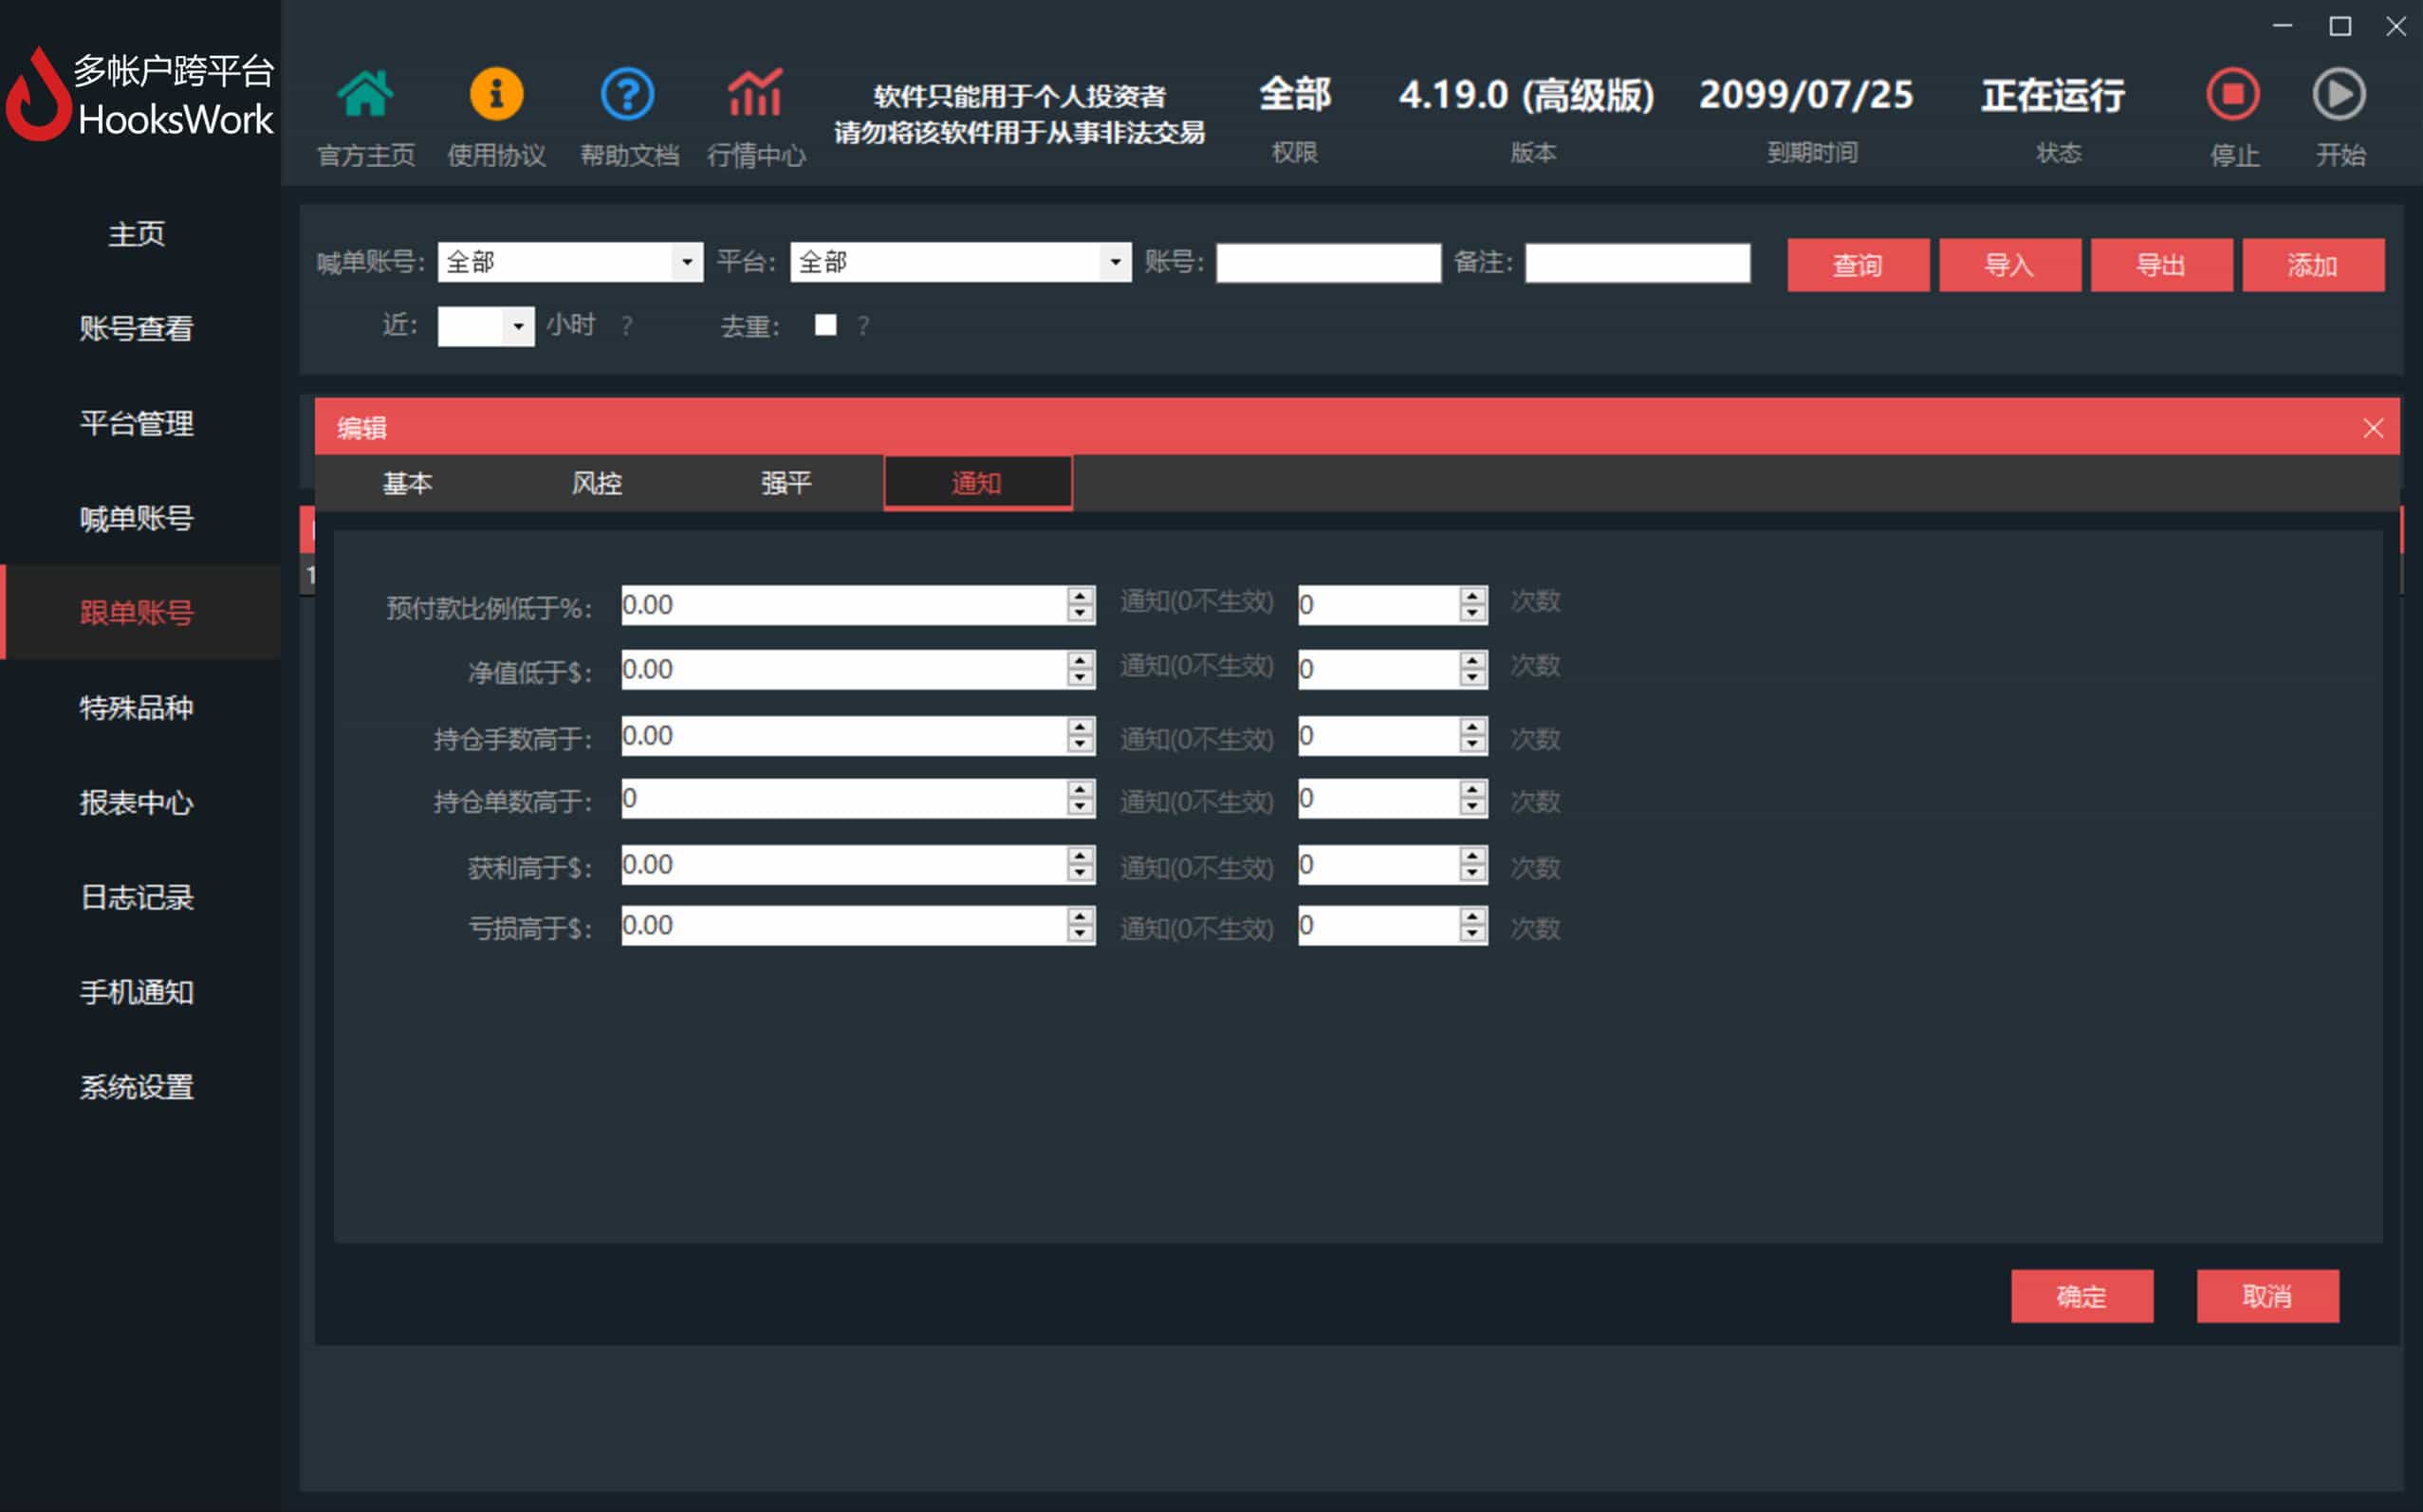Click the 停止 stop icon
This screenshot has width=2423, height=1512.
tap(2233, 94)
